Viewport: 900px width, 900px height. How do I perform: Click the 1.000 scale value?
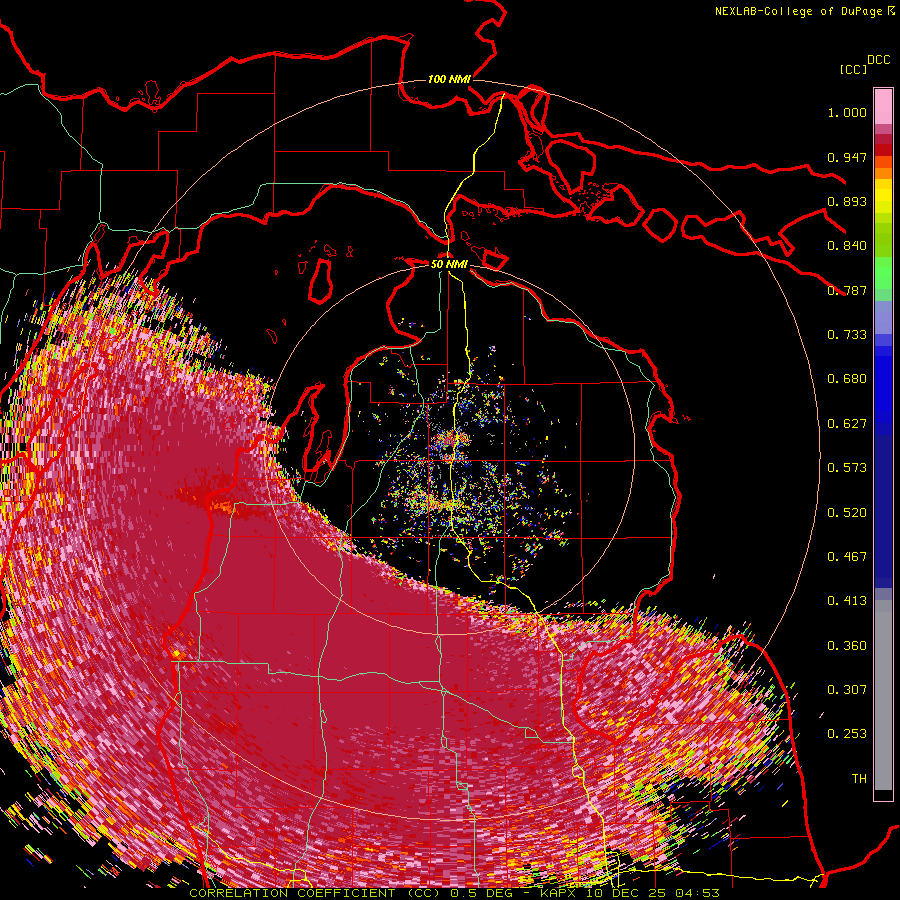(x=847, y=112)
